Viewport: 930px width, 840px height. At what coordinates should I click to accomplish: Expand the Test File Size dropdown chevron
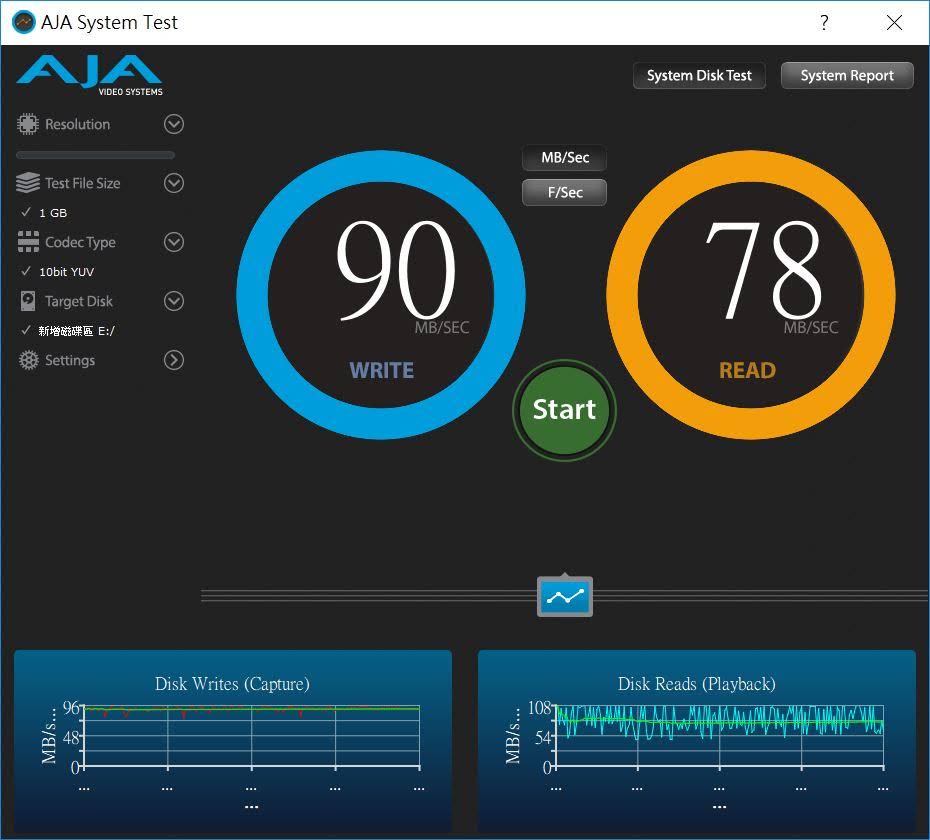click(x=174, y=183)
